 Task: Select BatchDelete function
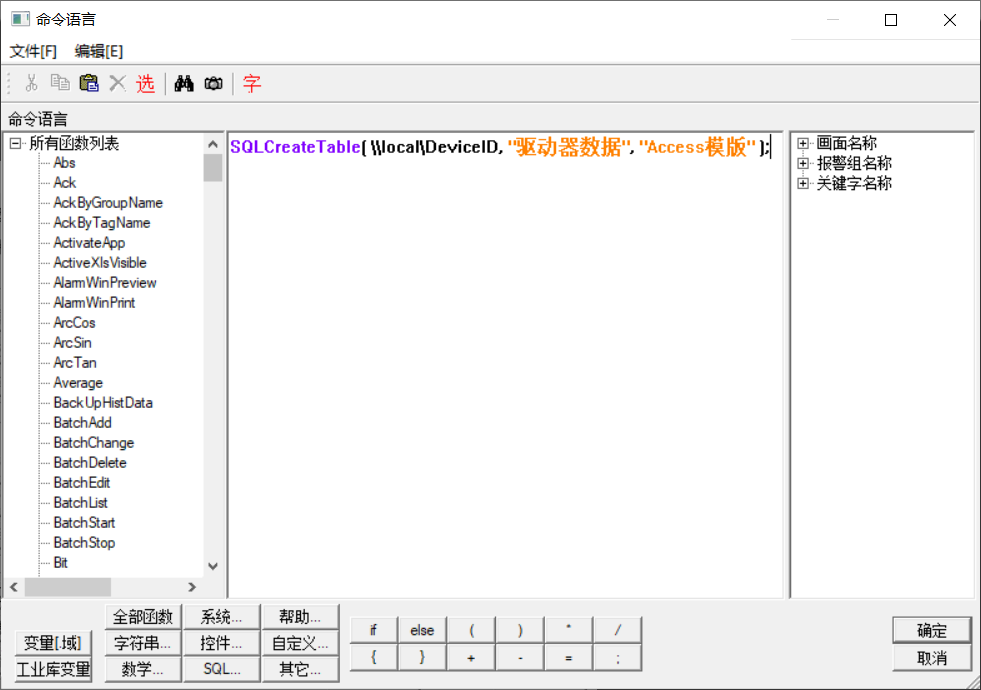click(x=90, y=463)
